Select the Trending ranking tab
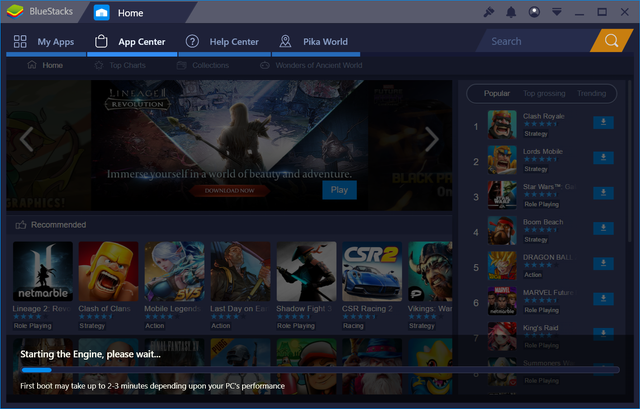640x409 pixels. [x=591, y=93]
